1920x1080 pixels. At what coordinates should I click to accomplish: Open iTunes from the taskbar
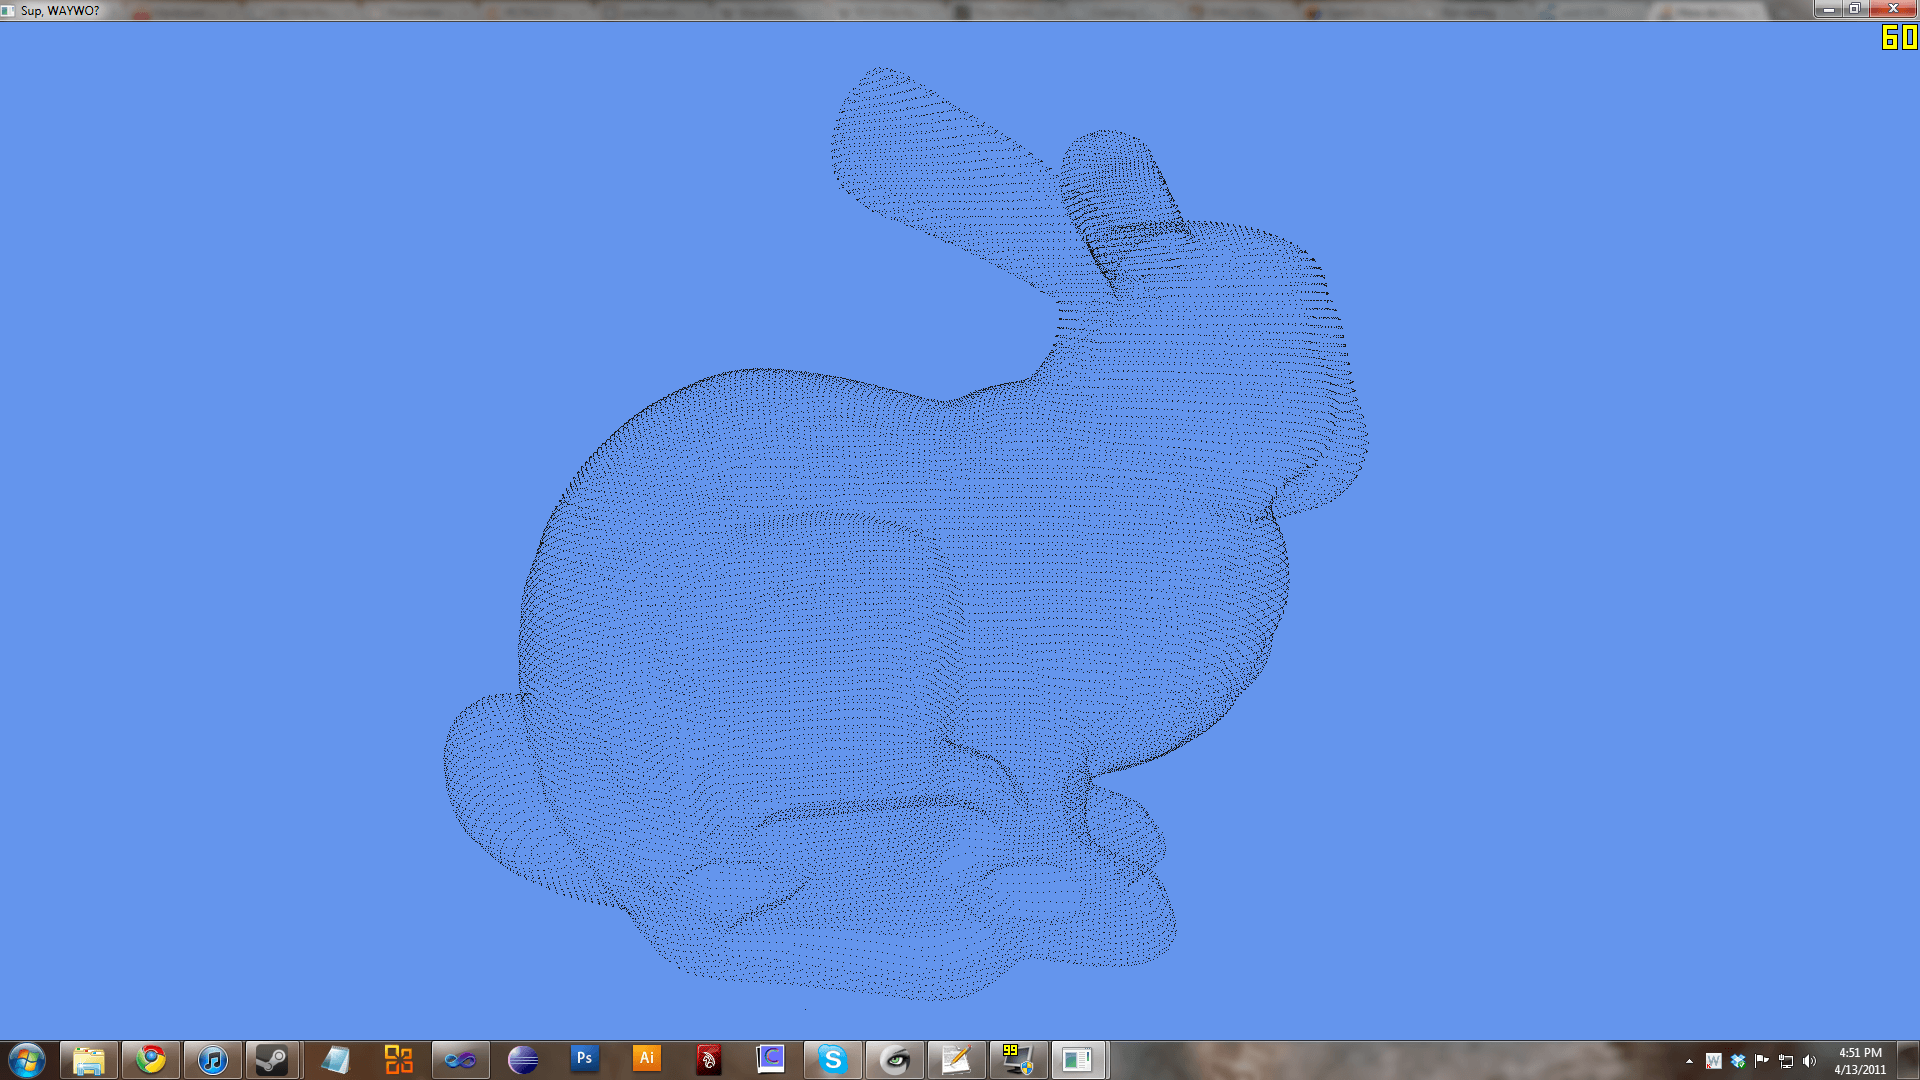click(x=213, y=1060)
